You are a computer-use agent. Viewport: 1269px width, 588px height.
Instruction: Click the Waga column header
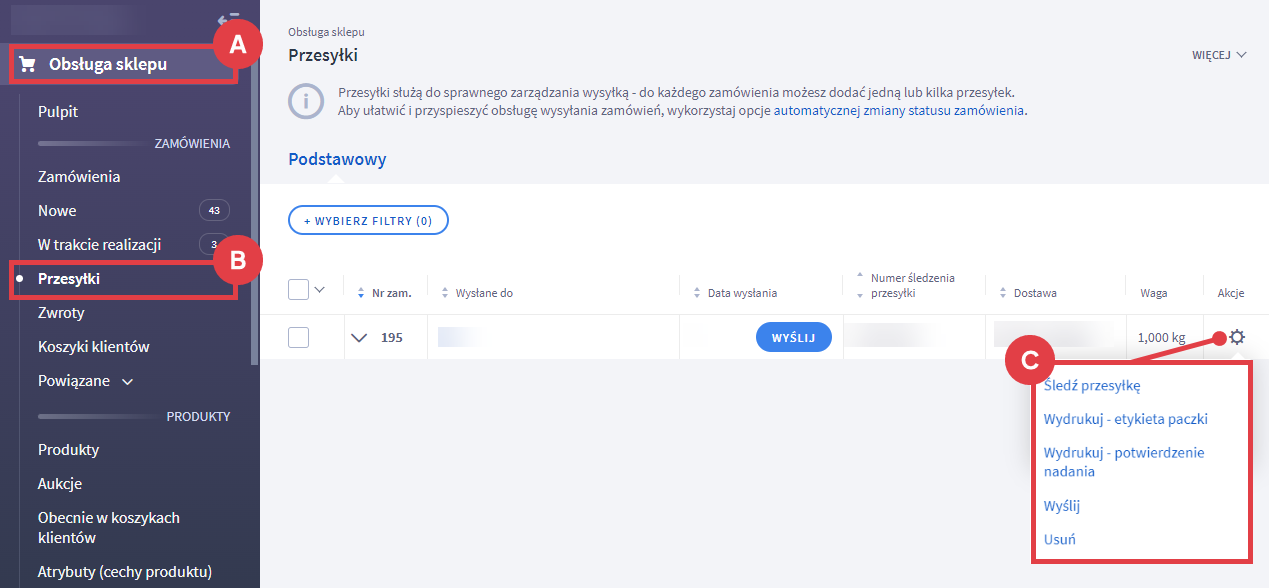[1154, 293]
